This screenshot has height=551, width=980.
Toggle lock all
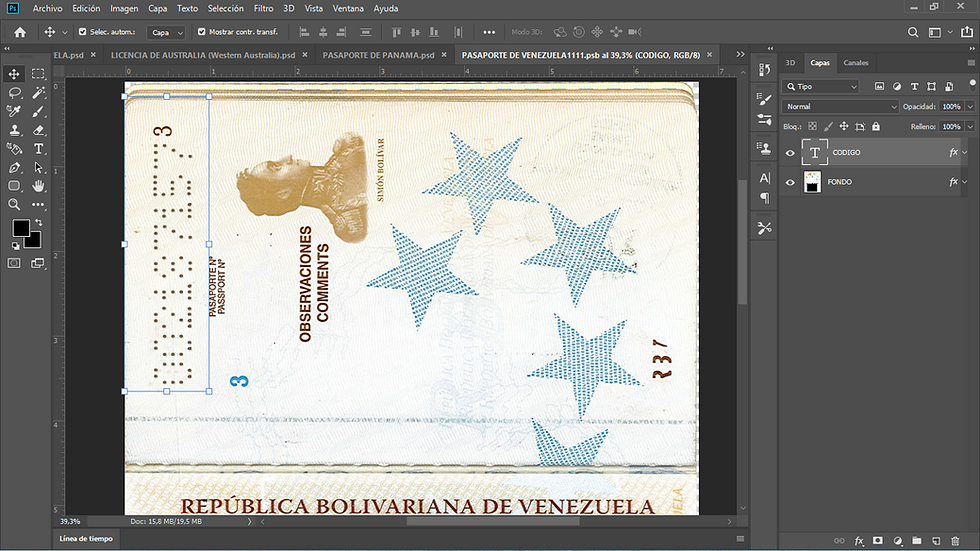click(876, 126)
